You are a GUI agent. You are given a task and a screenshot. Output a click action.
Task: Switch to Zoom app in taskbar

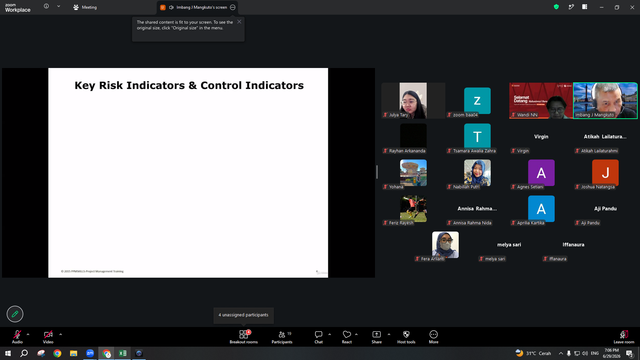[90, 353]
